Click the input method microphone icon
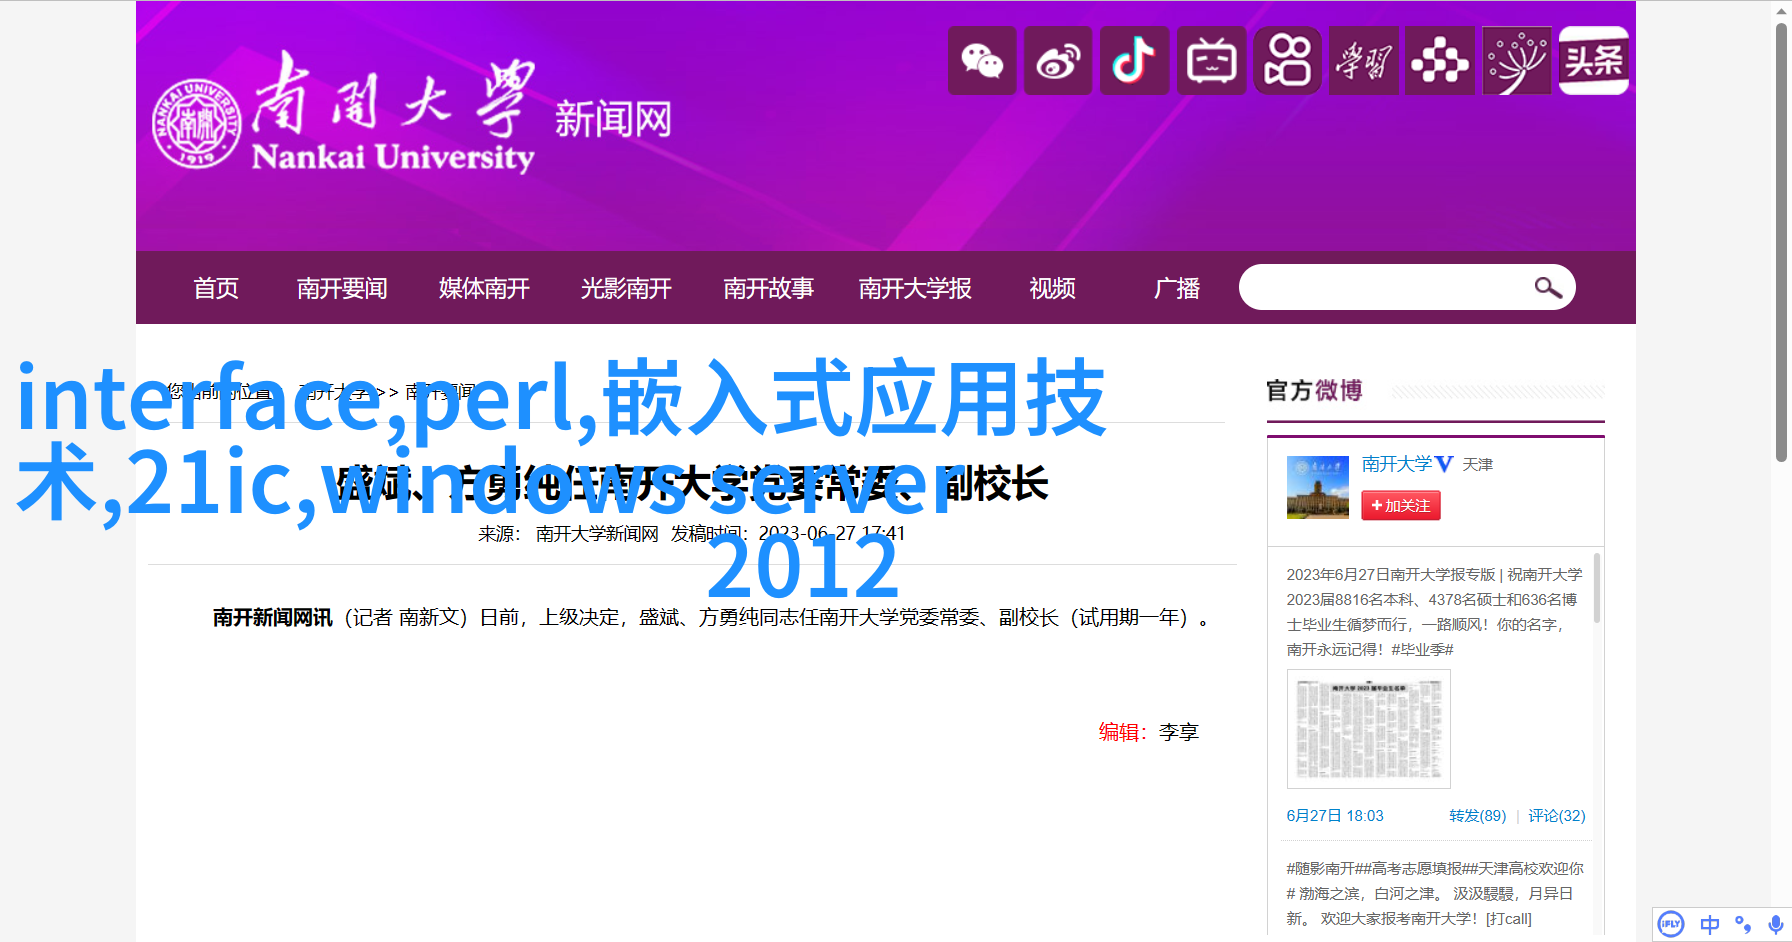The image size is (1792, 942). pyautogui.click(x=1775, y=925)
